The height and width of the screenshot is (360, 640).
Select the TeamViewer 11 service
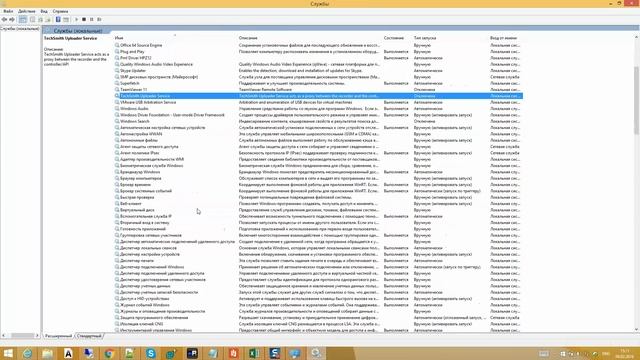click(x=133, y=89)
